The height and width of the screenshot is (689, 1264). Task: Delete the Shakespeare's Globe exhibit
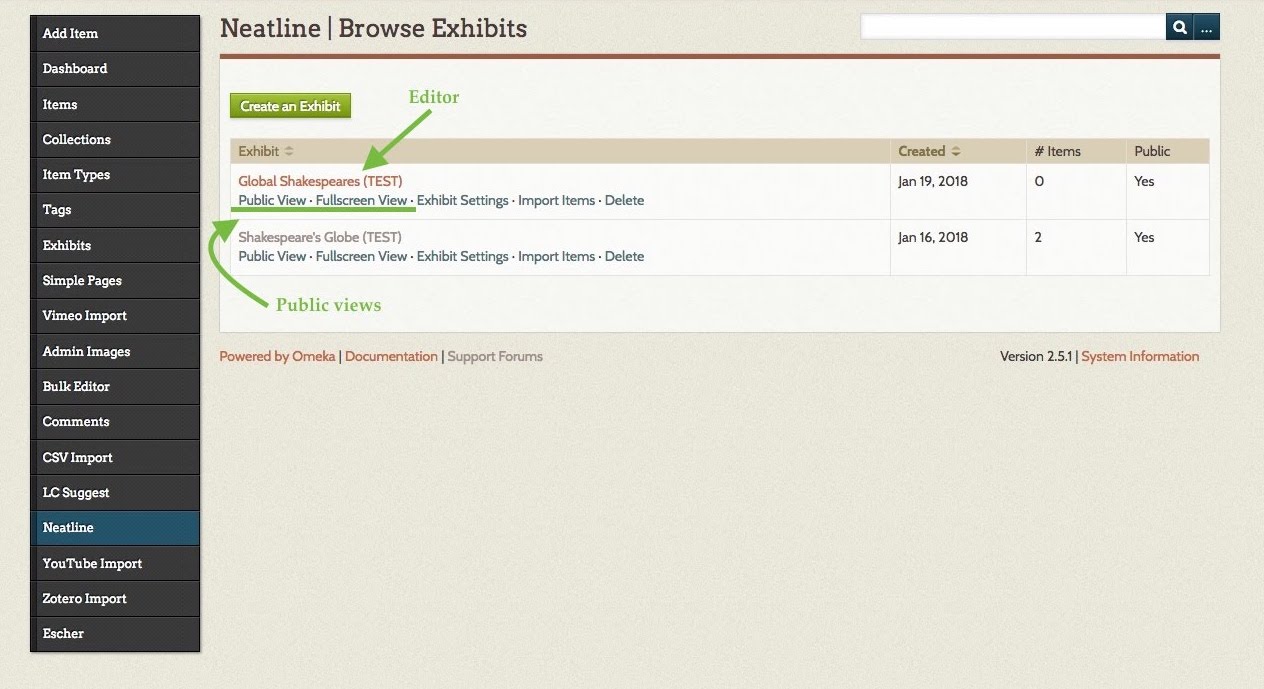click(x=624, y=256)
